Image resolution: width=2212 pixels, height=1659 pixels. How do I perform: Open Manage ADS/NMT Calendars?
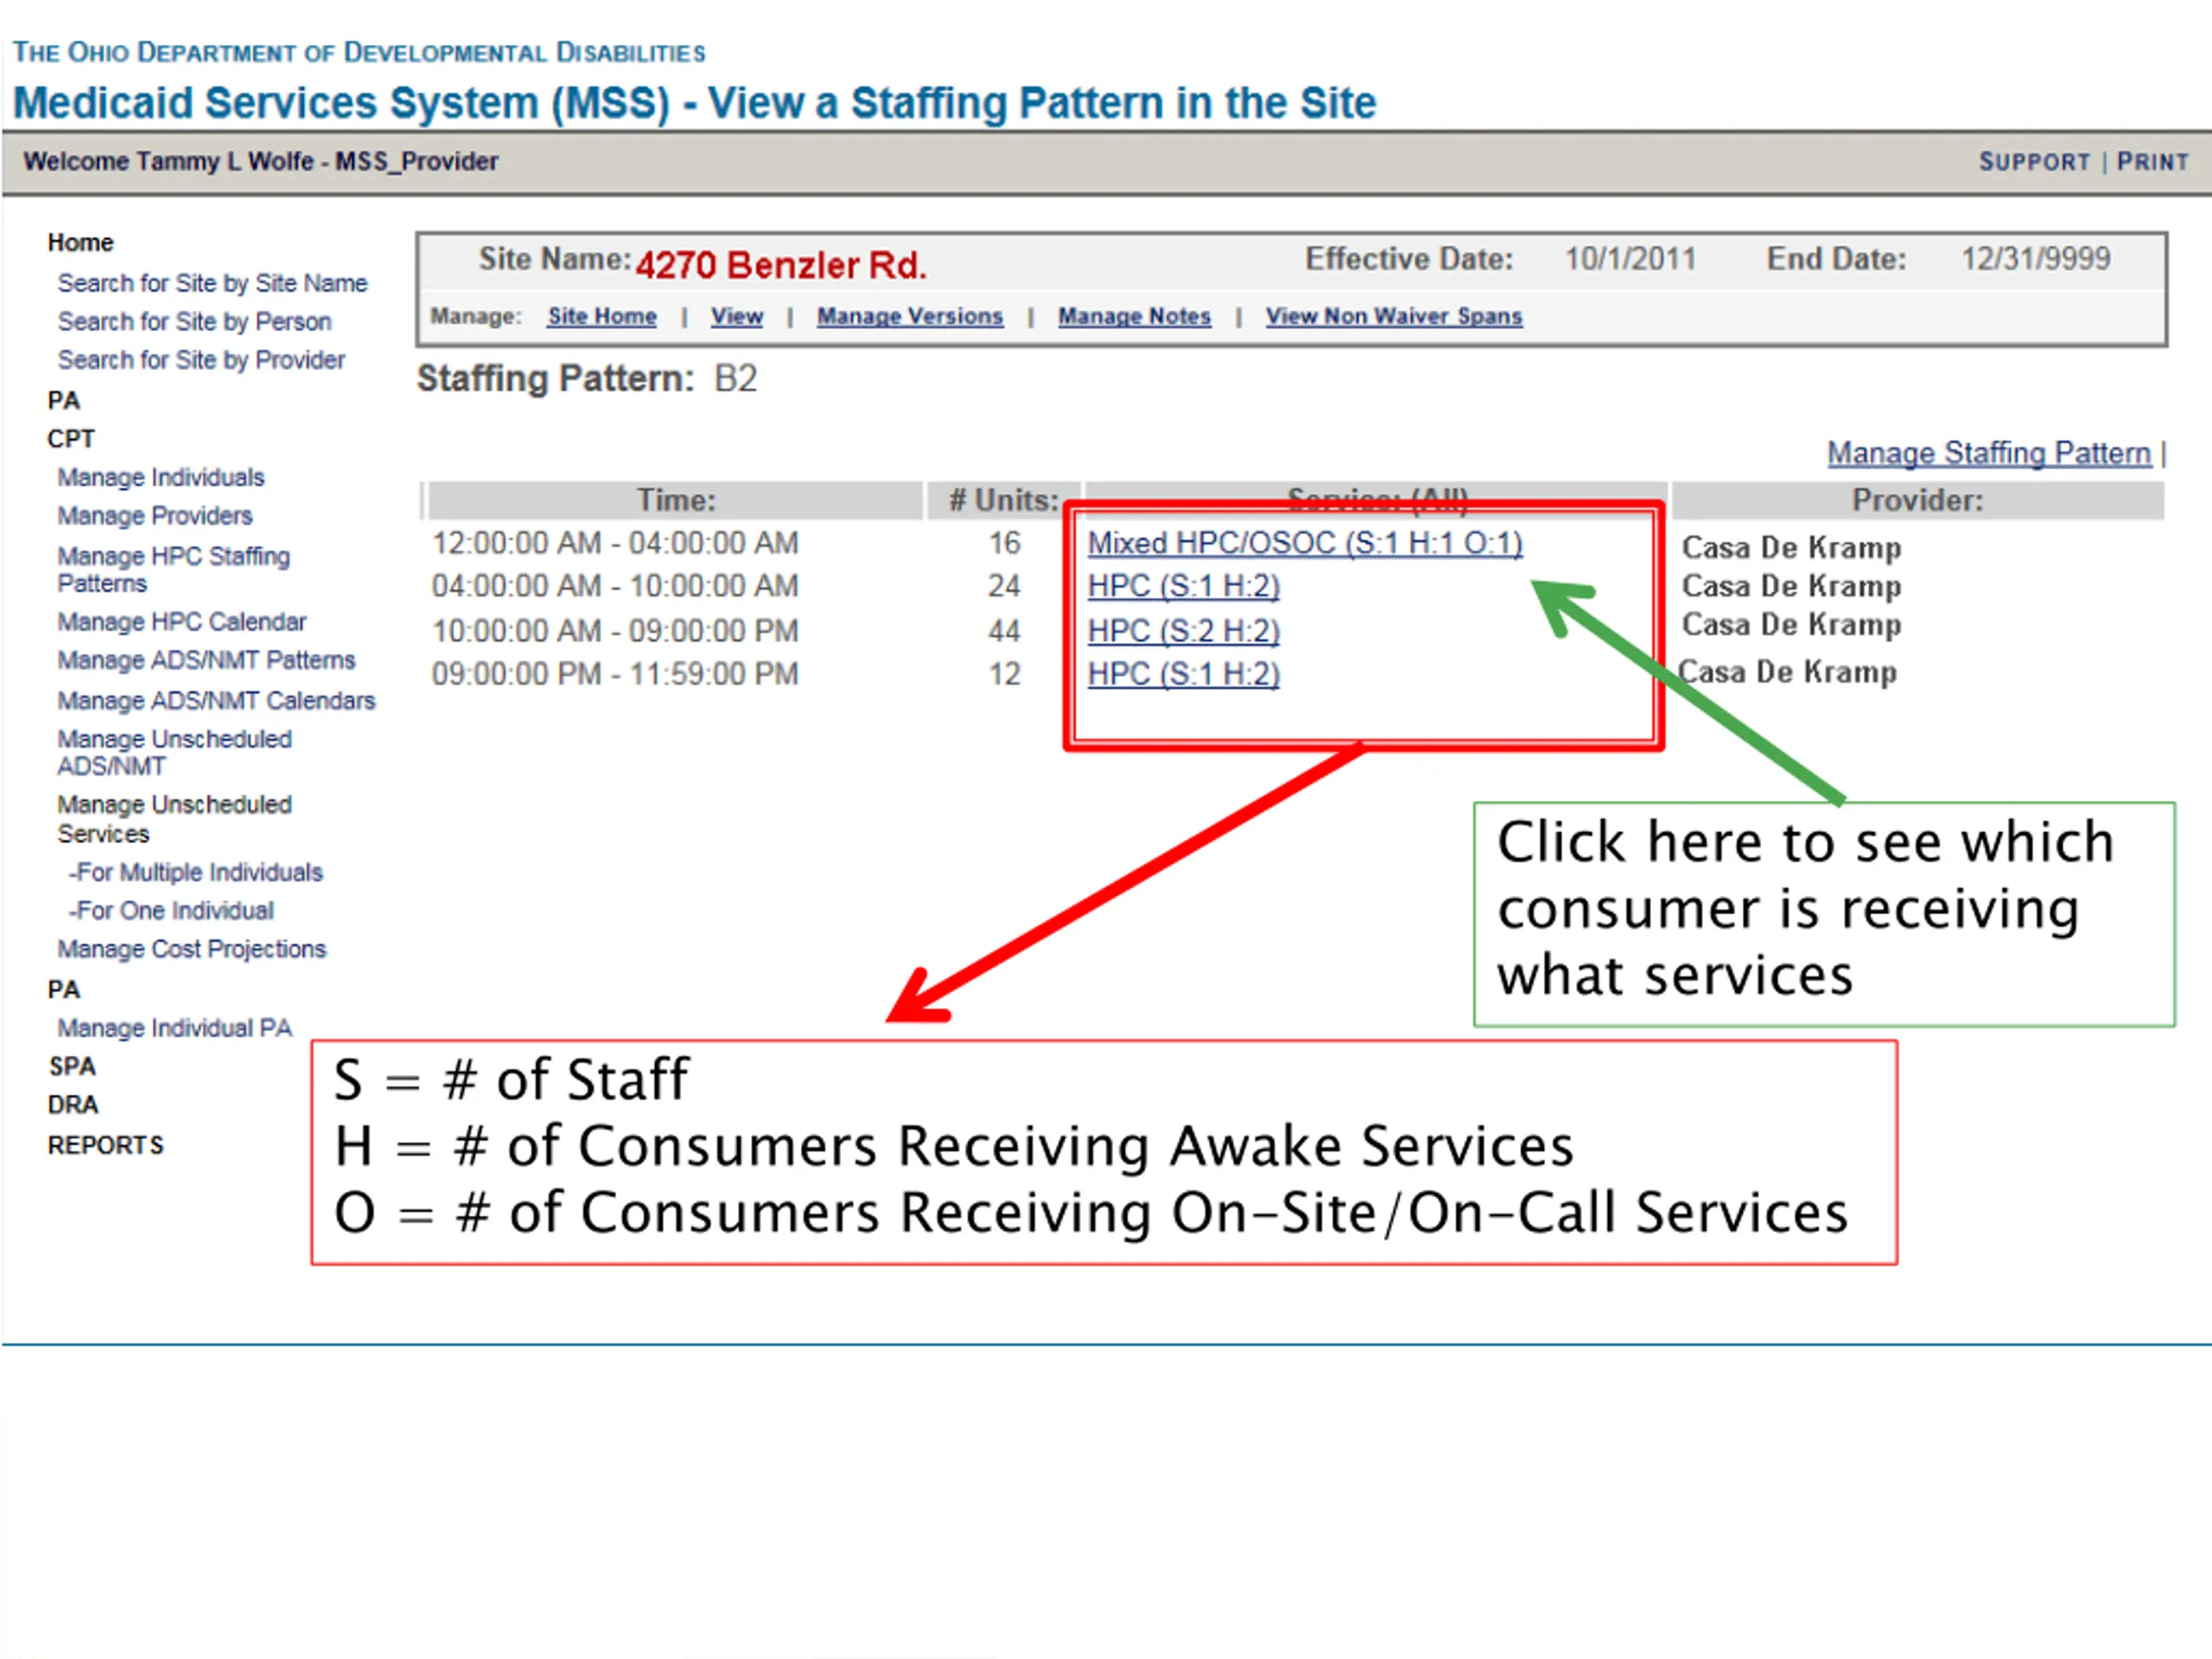tap(216, 700)
